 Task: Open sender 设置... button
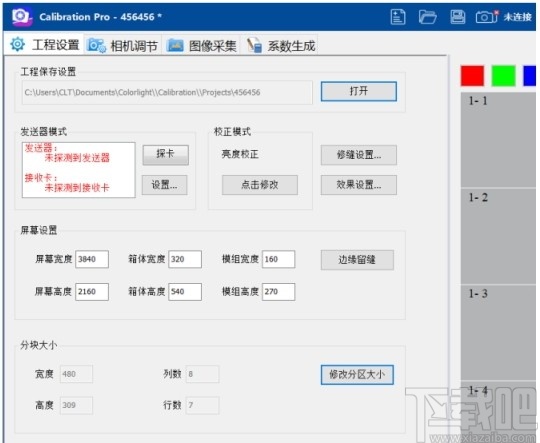[165, 185]
